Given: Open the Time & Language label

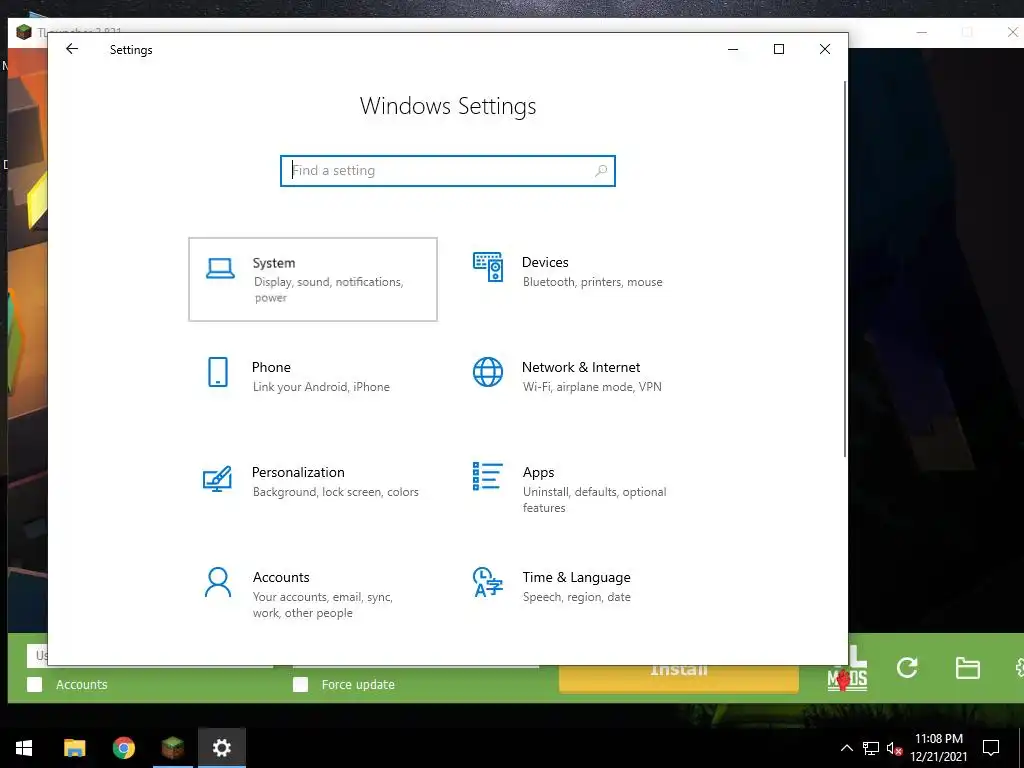Looking at the screenshot, I should pos(576,577).
